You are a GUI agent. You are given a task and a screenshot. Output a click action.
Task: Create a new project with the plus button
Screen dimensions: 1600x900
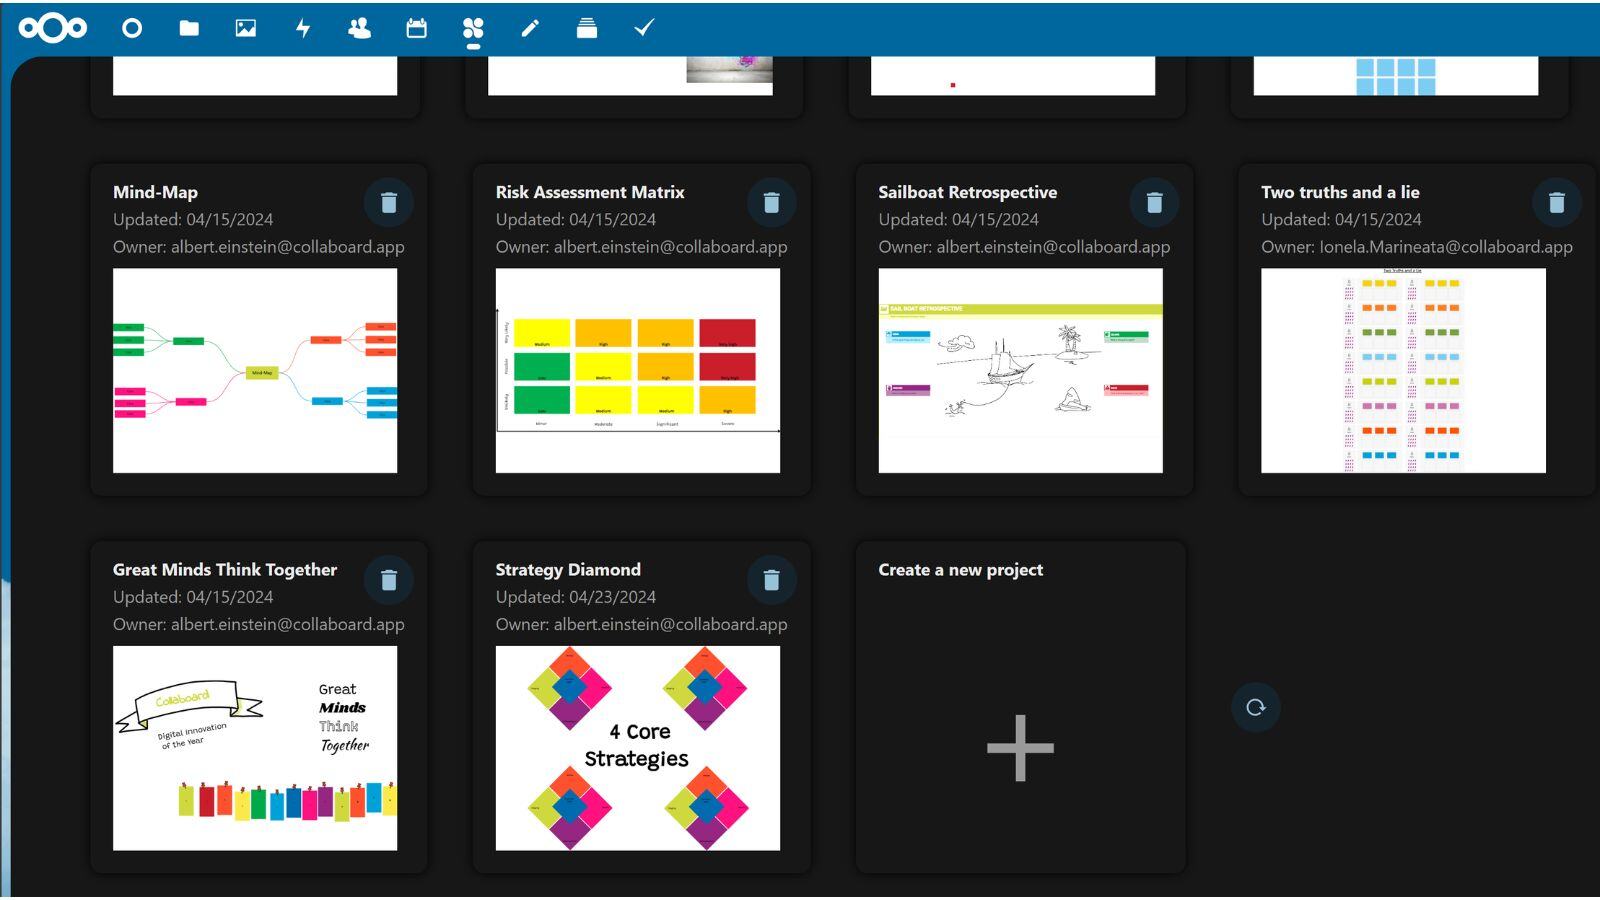point(1019,746)
